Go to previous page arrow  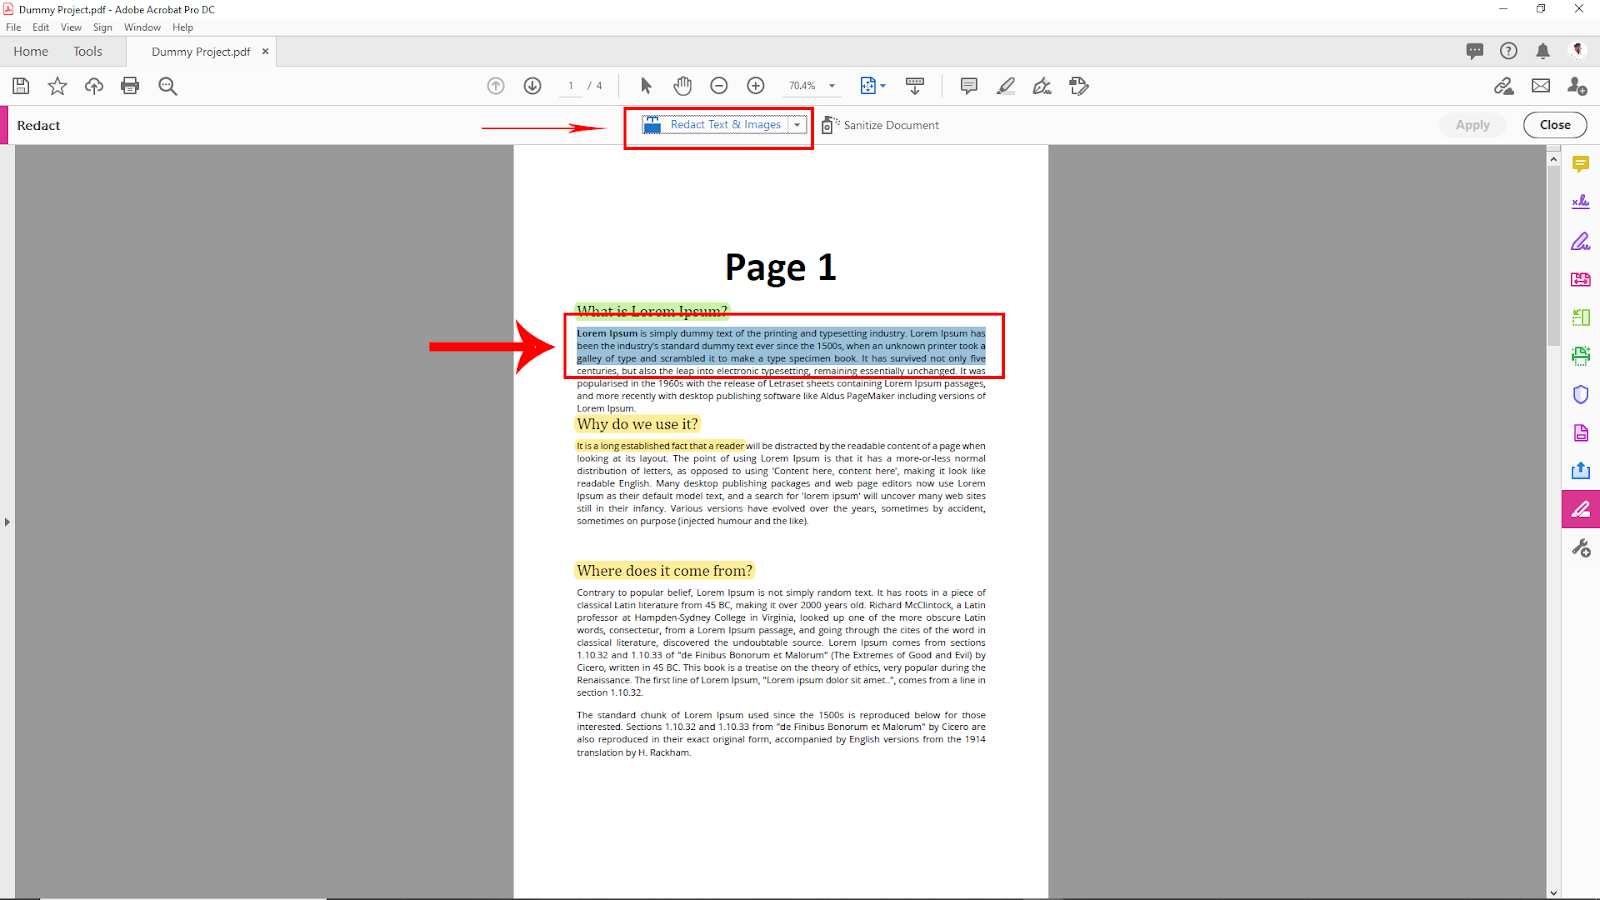[496, 86]
